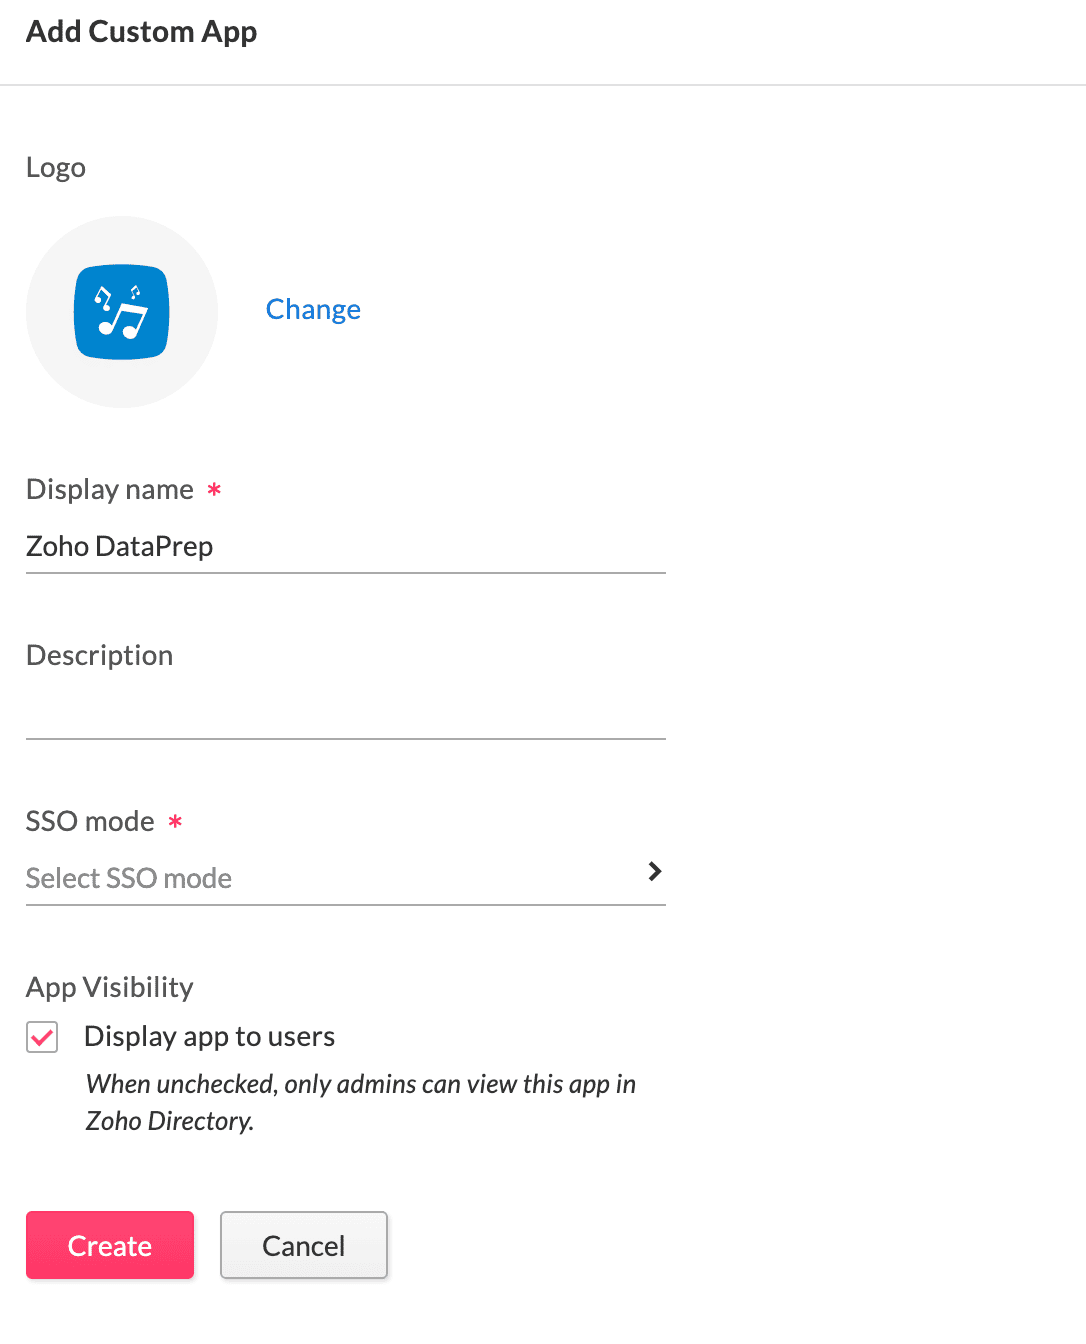Click the blue music note app logo

[122, 312]
